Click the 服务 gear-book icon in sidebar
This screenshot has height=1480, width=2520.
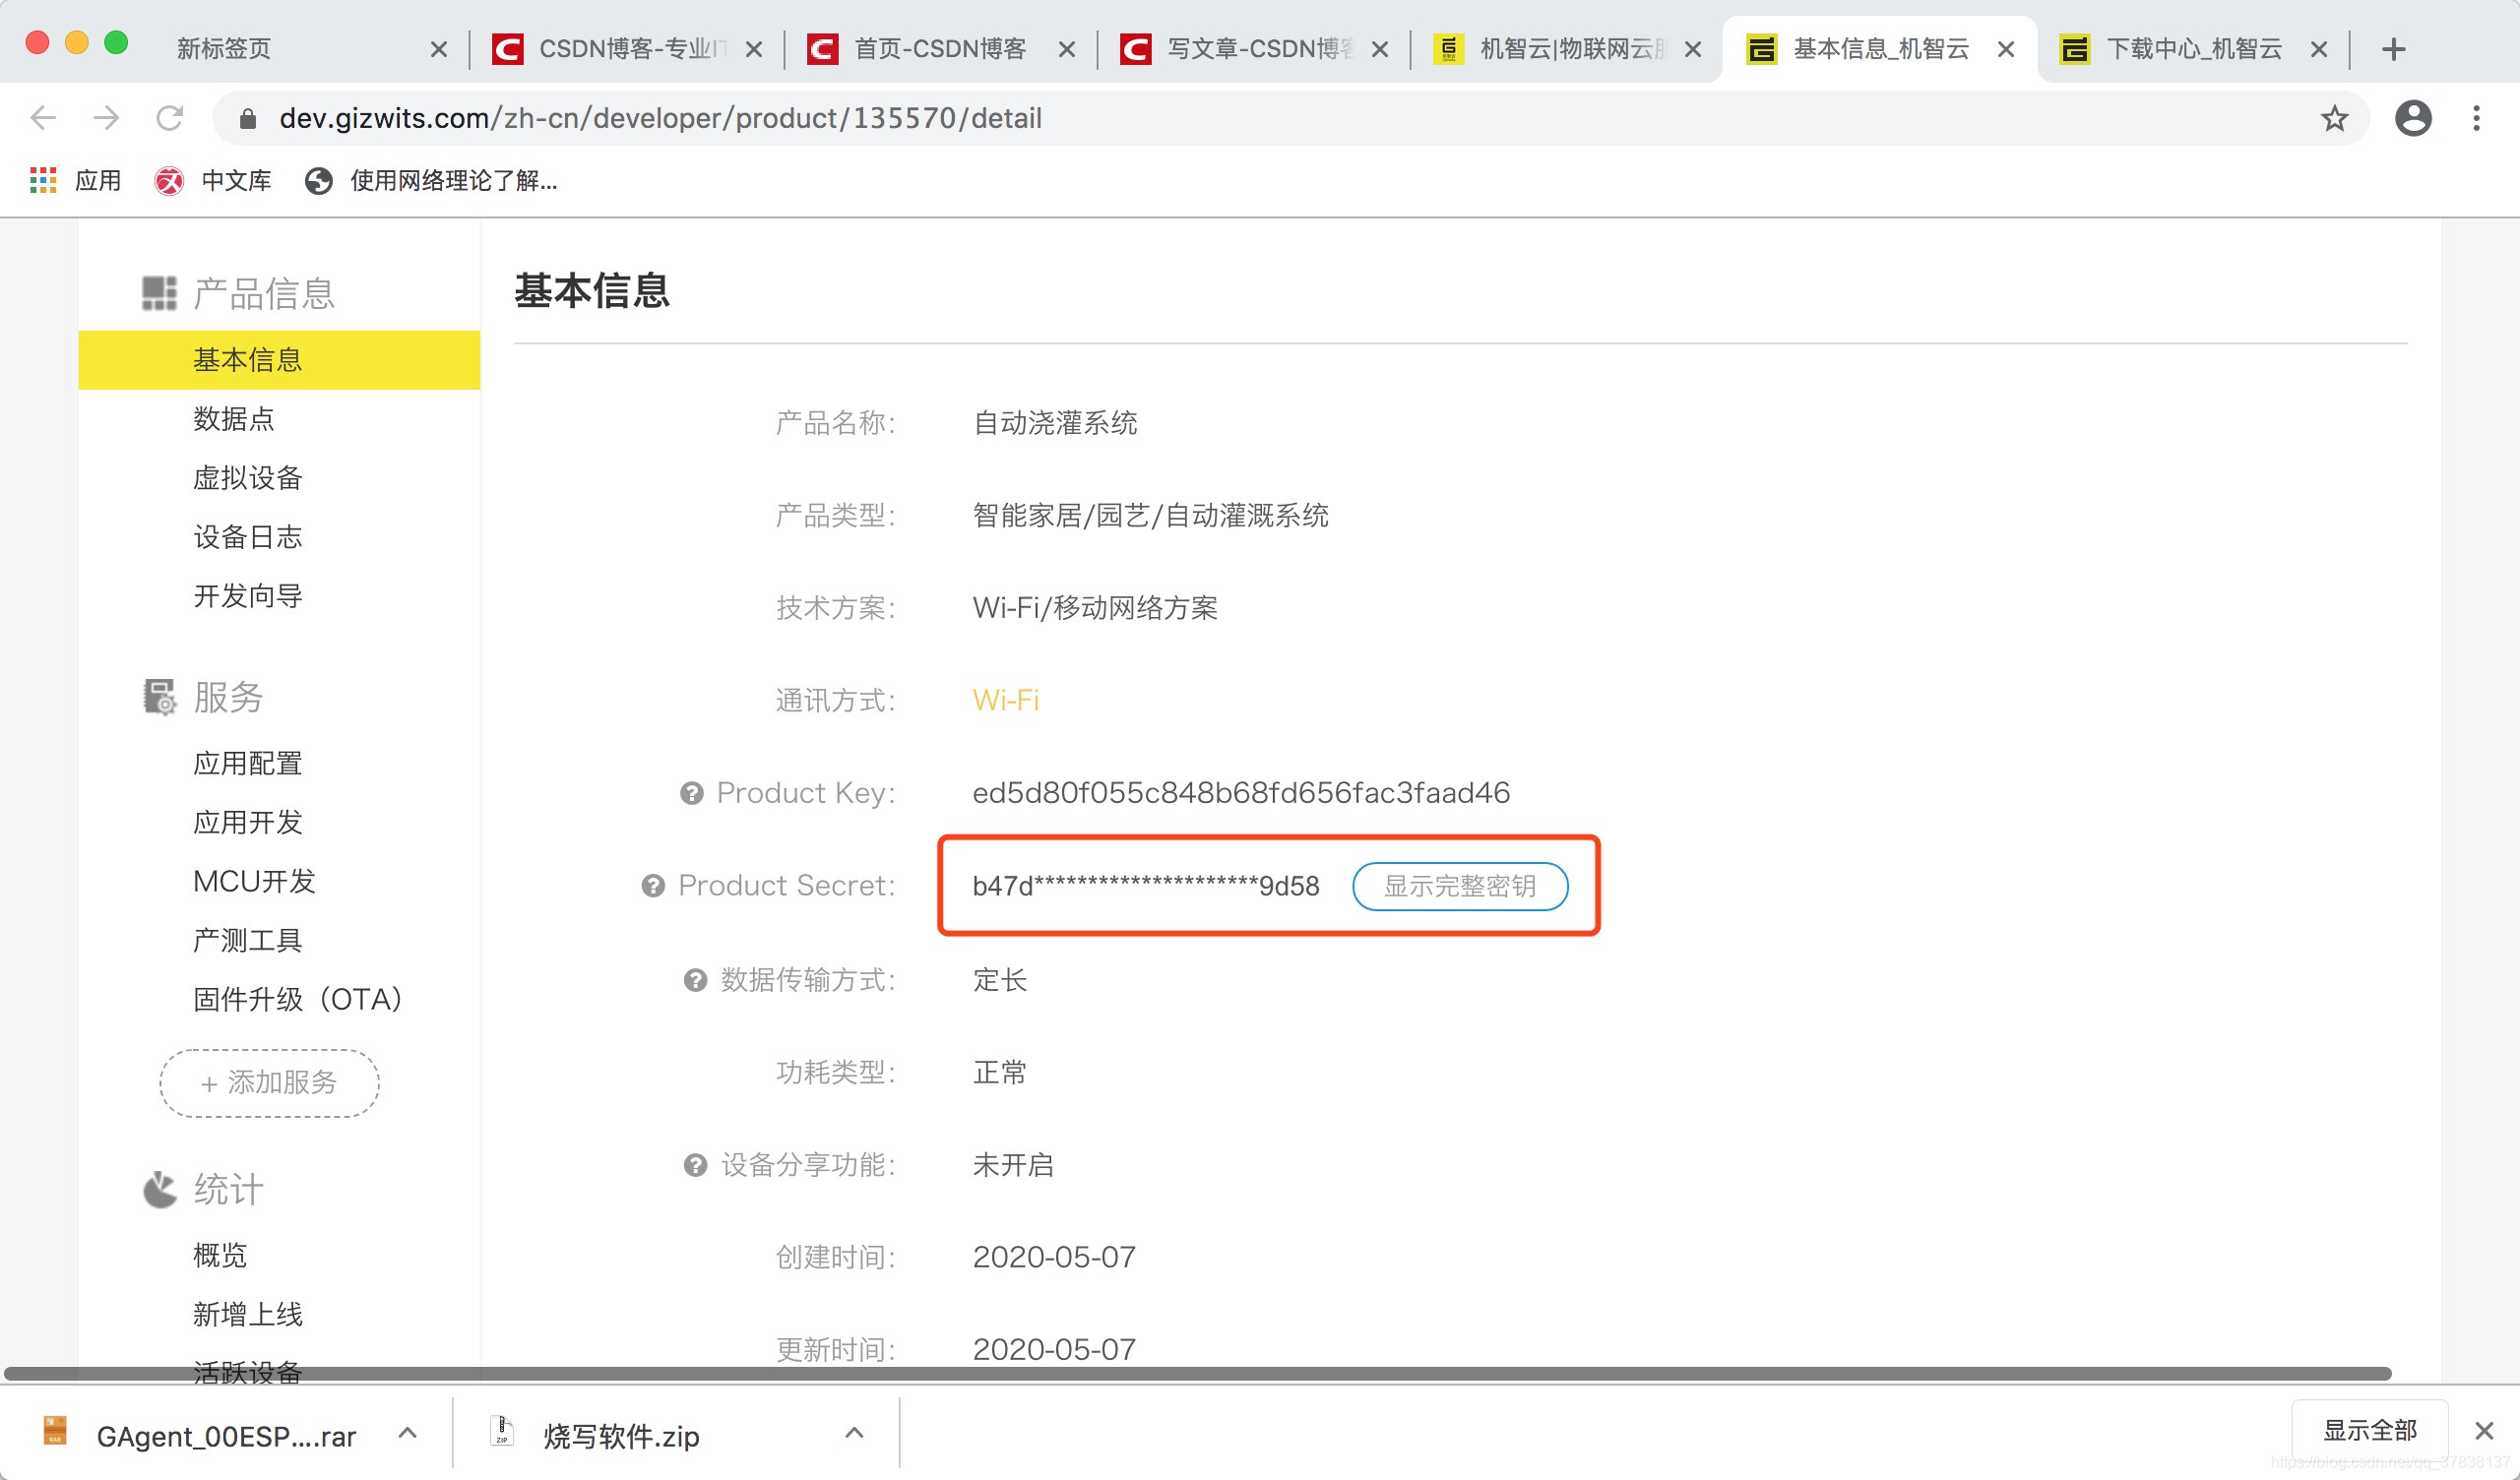159,697
